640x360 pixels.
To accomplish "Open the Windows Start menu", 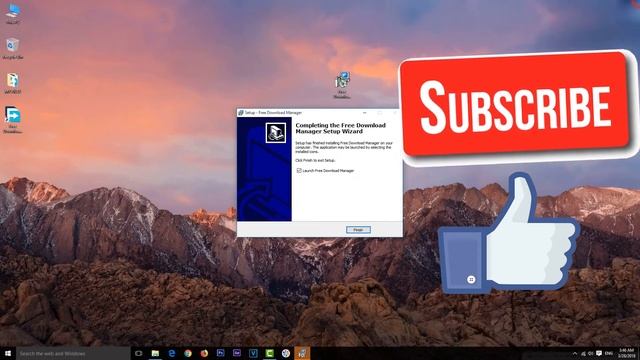I will tap(8, 353).
